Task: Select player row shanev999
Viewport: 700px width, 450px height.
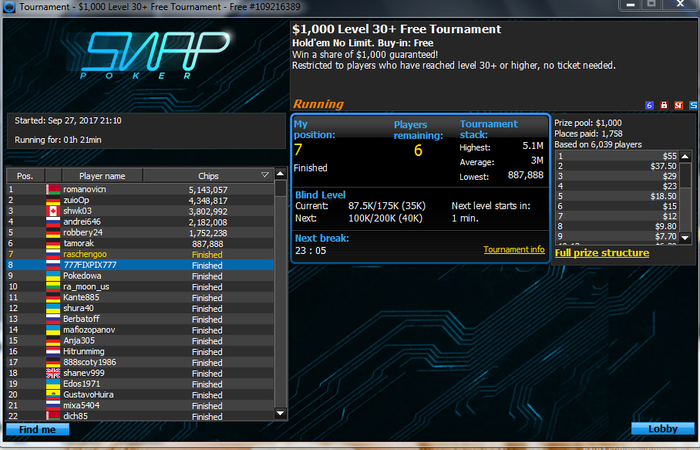Action: tap(140, 373)
